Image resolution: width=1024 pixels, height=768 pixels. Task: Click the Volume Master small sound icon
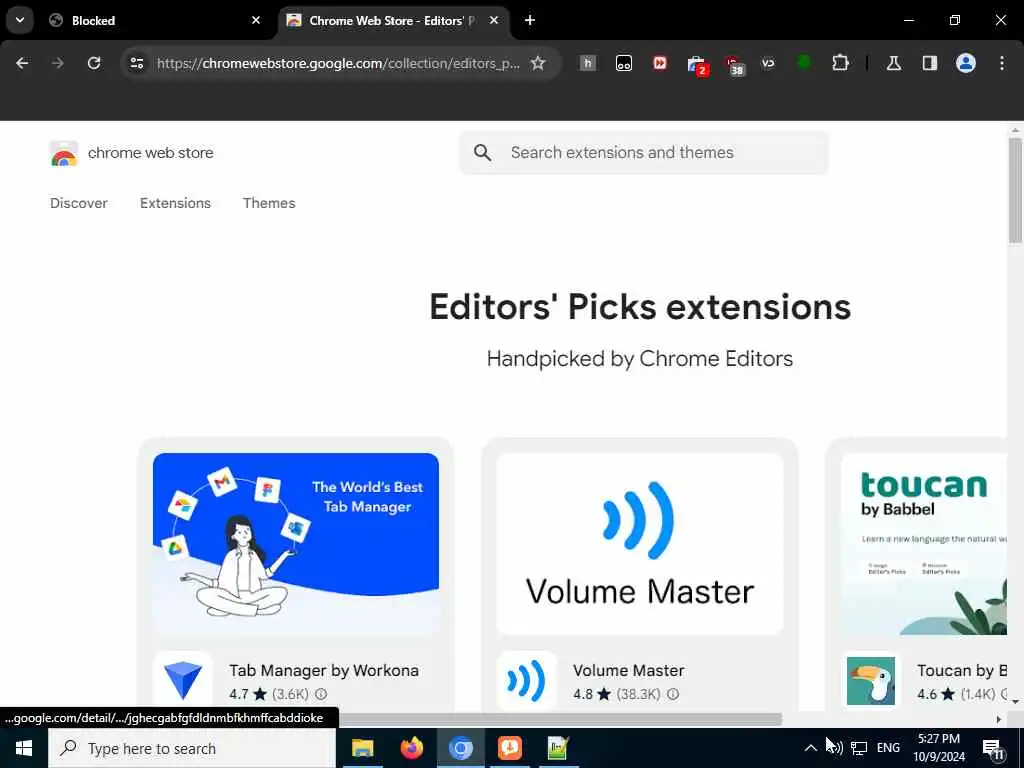pos(526,681)
